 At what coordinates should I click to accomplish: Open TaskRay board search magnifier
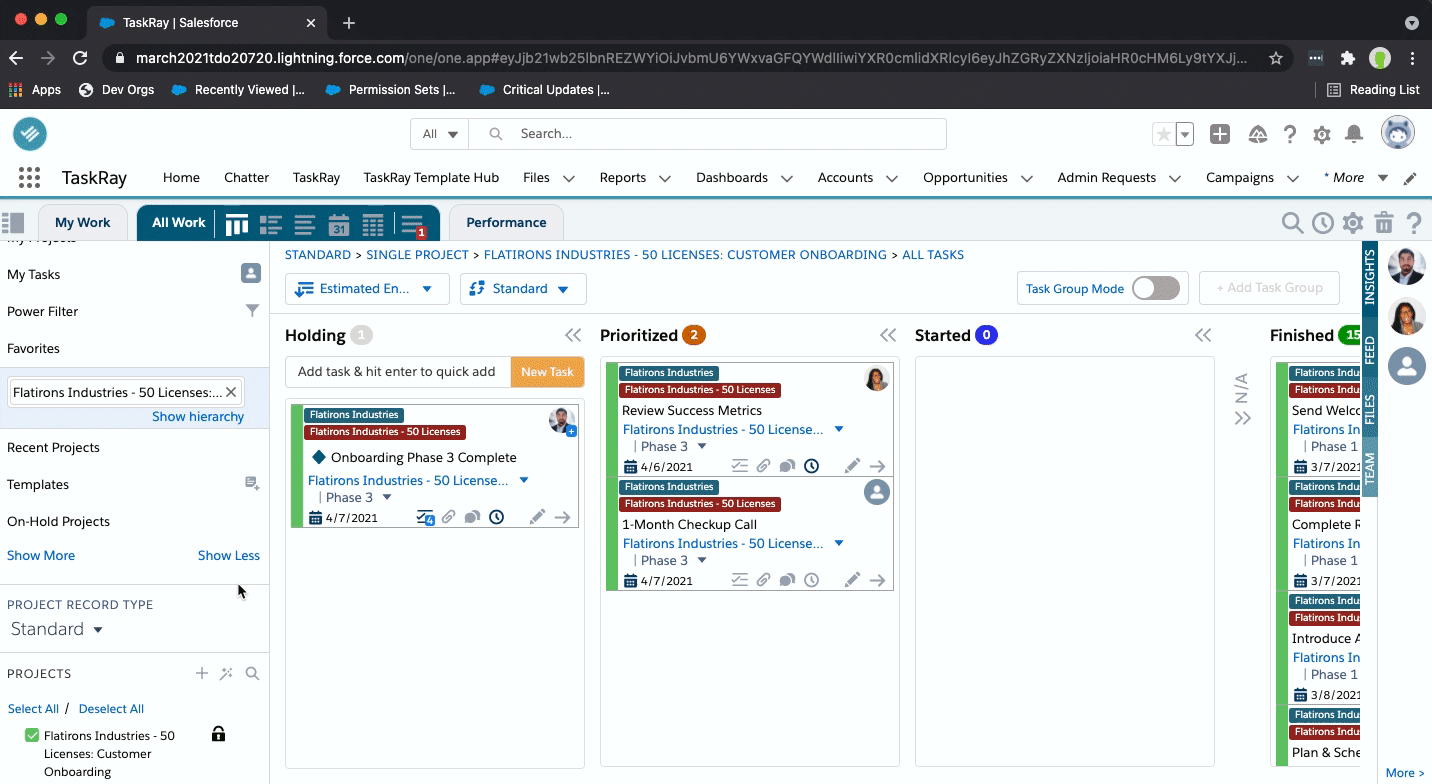(1292, 223)
